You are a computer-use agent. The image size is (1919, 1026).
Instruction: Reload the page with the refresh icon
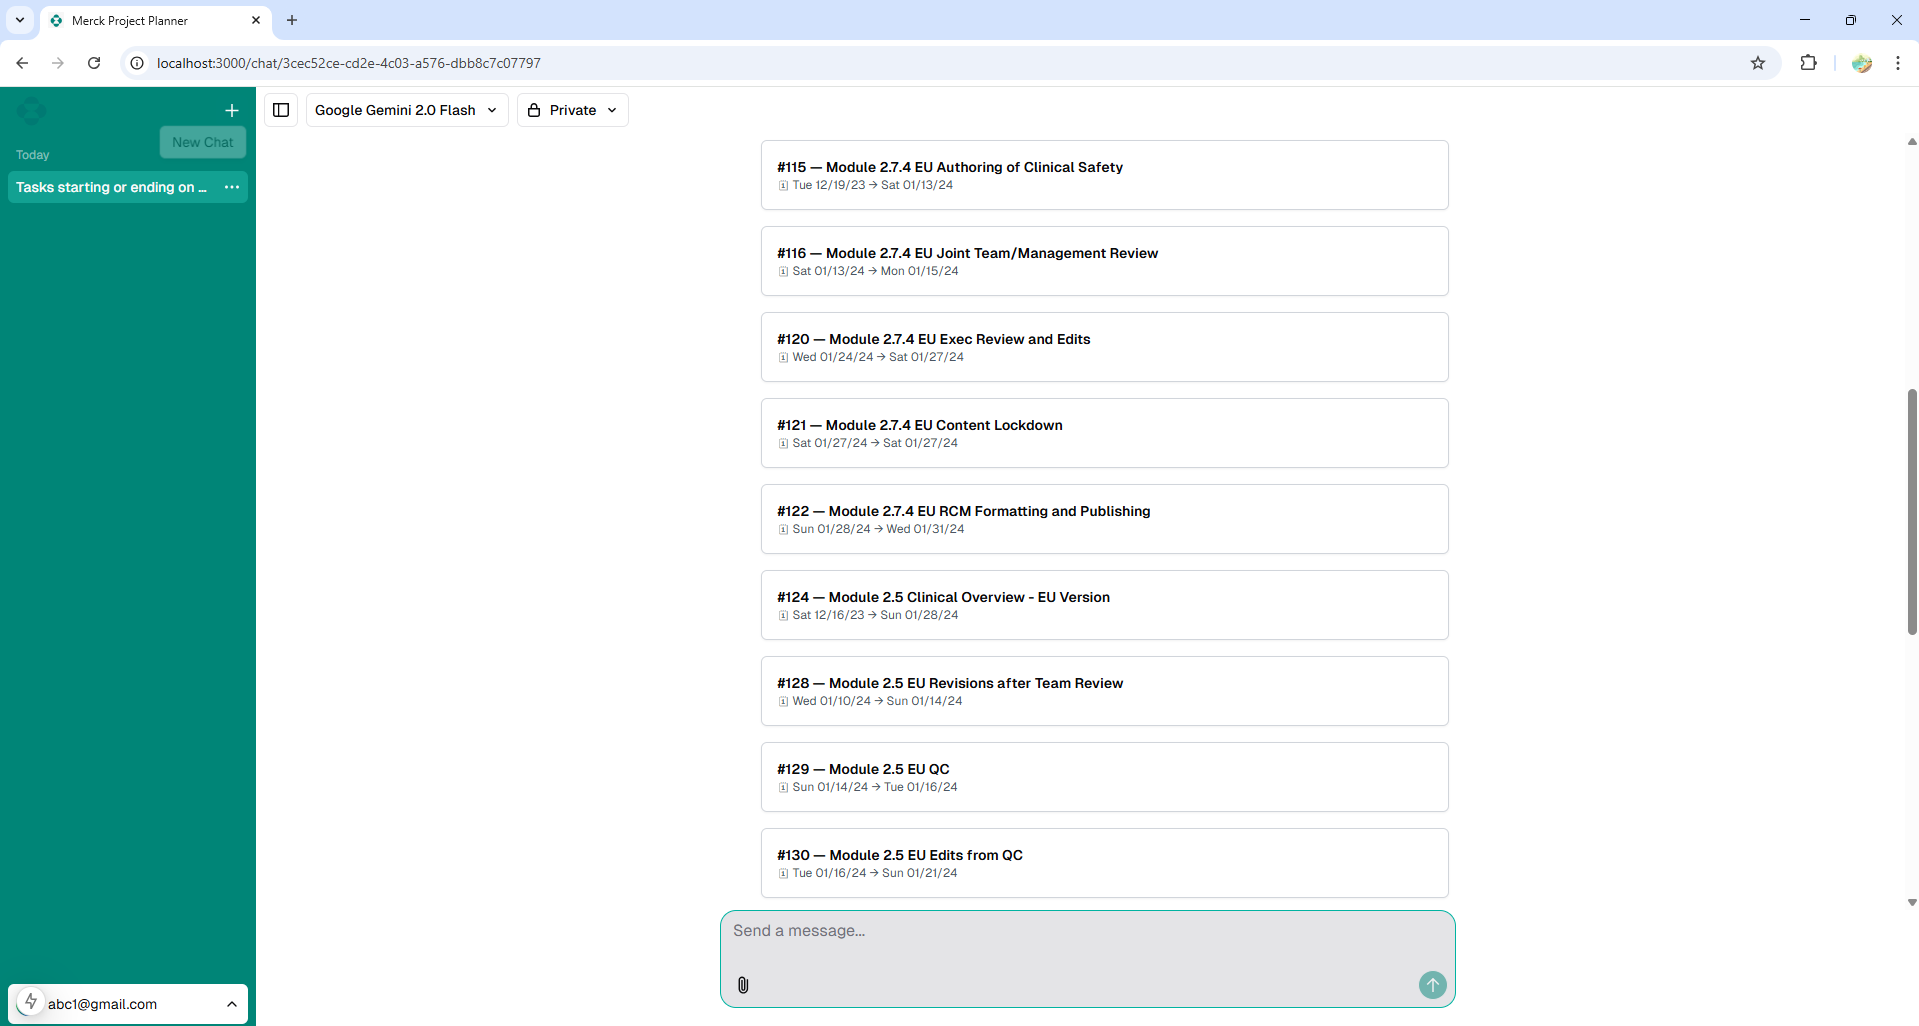pyautogui.click(x=94, y=63)
